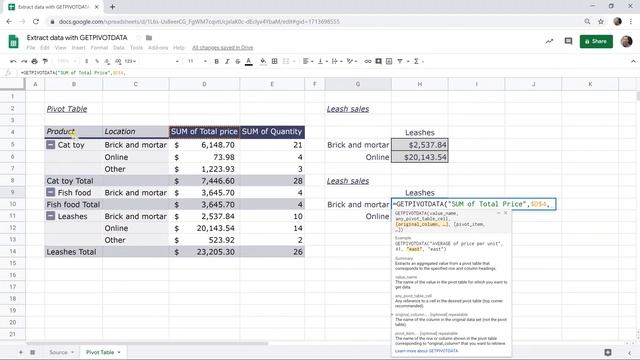The image size is (640, 360).
Task: Click the undo icon in toolbar
Action: pyautogui.click(x=13, y=61)
